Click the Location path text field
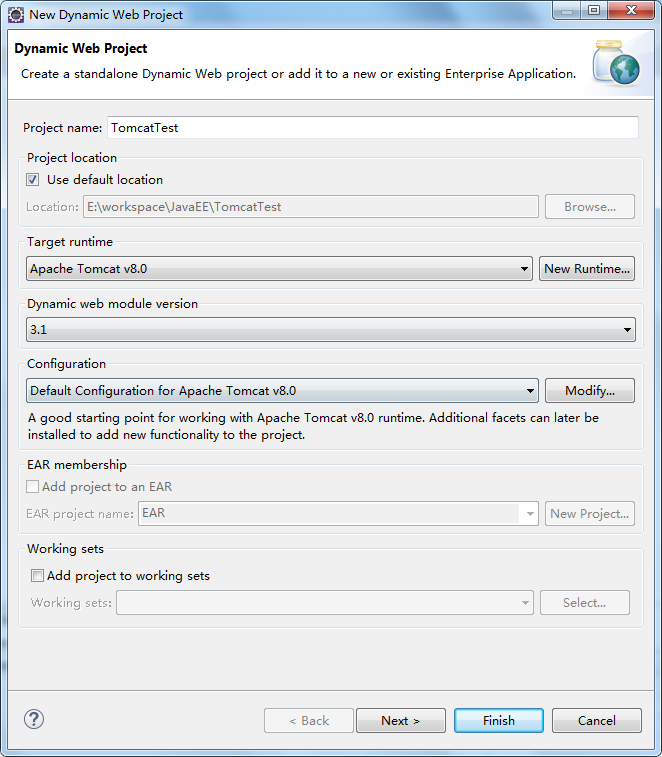 click(311, 207)
